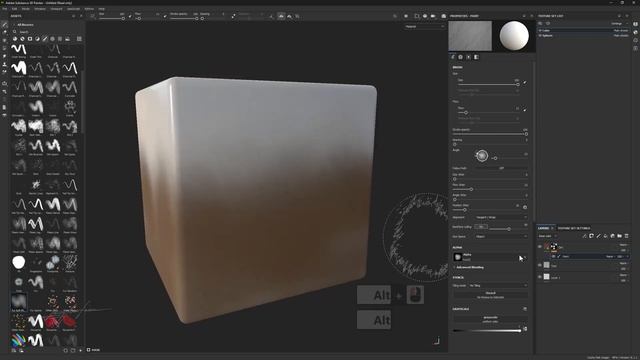Open the Window menu
Image resolution: width=640 pixels, height=360 pixels.
(x=40, y=9)
